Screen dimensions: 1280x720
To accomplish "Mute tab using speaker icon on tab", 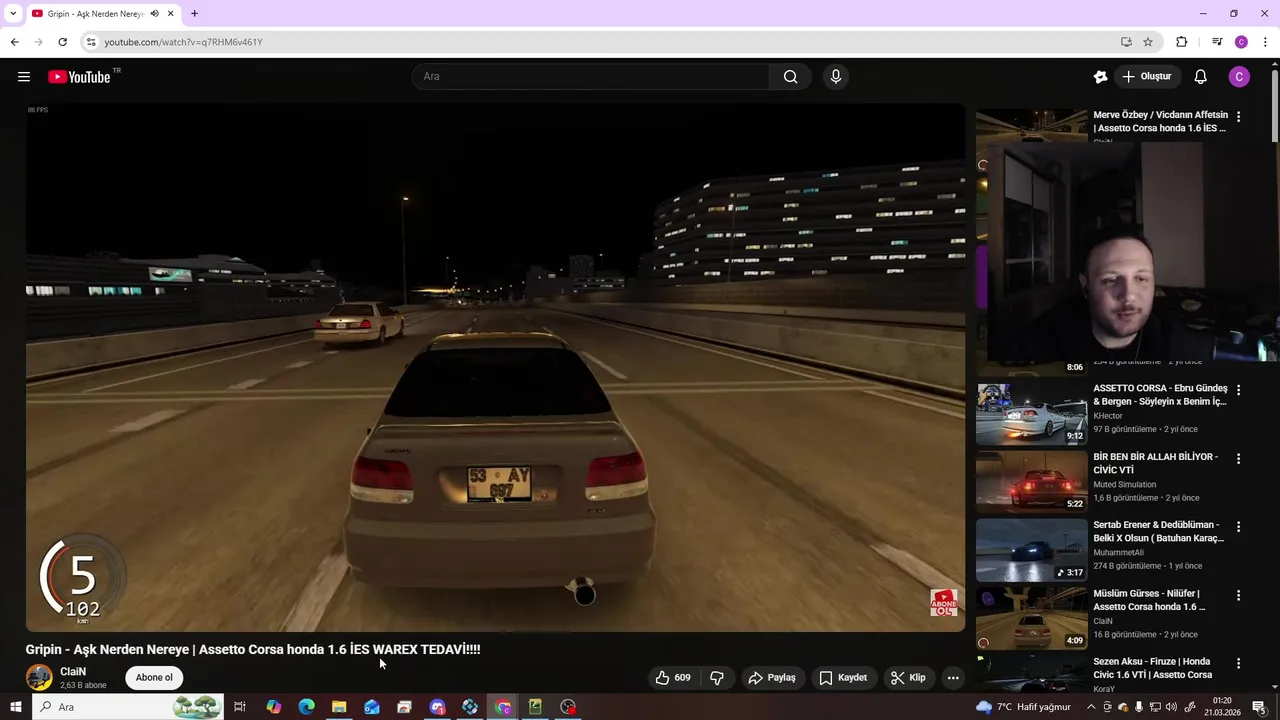I will (x=154, y=14).
